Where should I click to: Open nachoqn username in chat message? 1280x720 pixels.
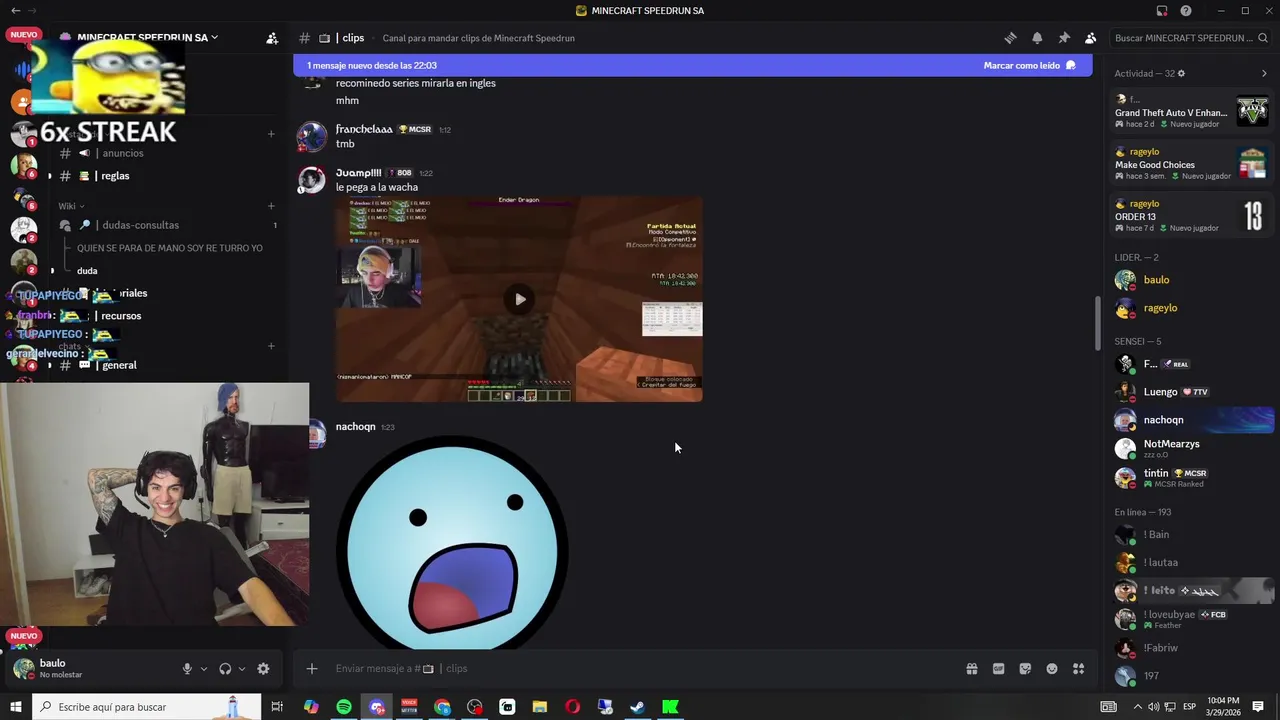pyautogui.click(x=355, y=427)
